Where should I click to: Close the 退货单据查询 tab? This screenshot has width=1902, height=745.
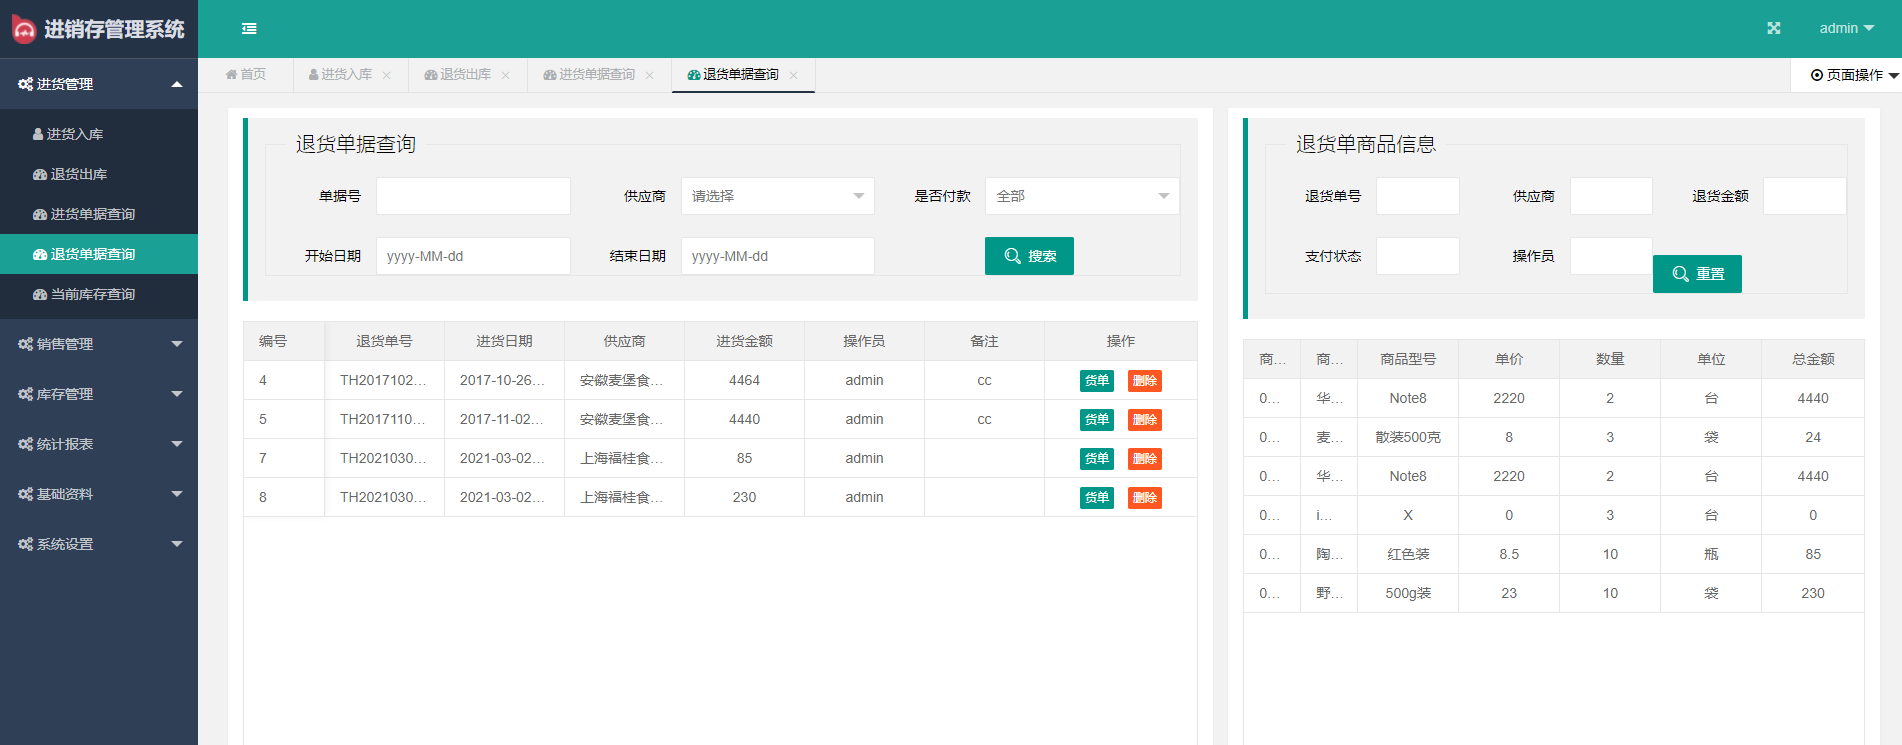click(x=794, y=76)
